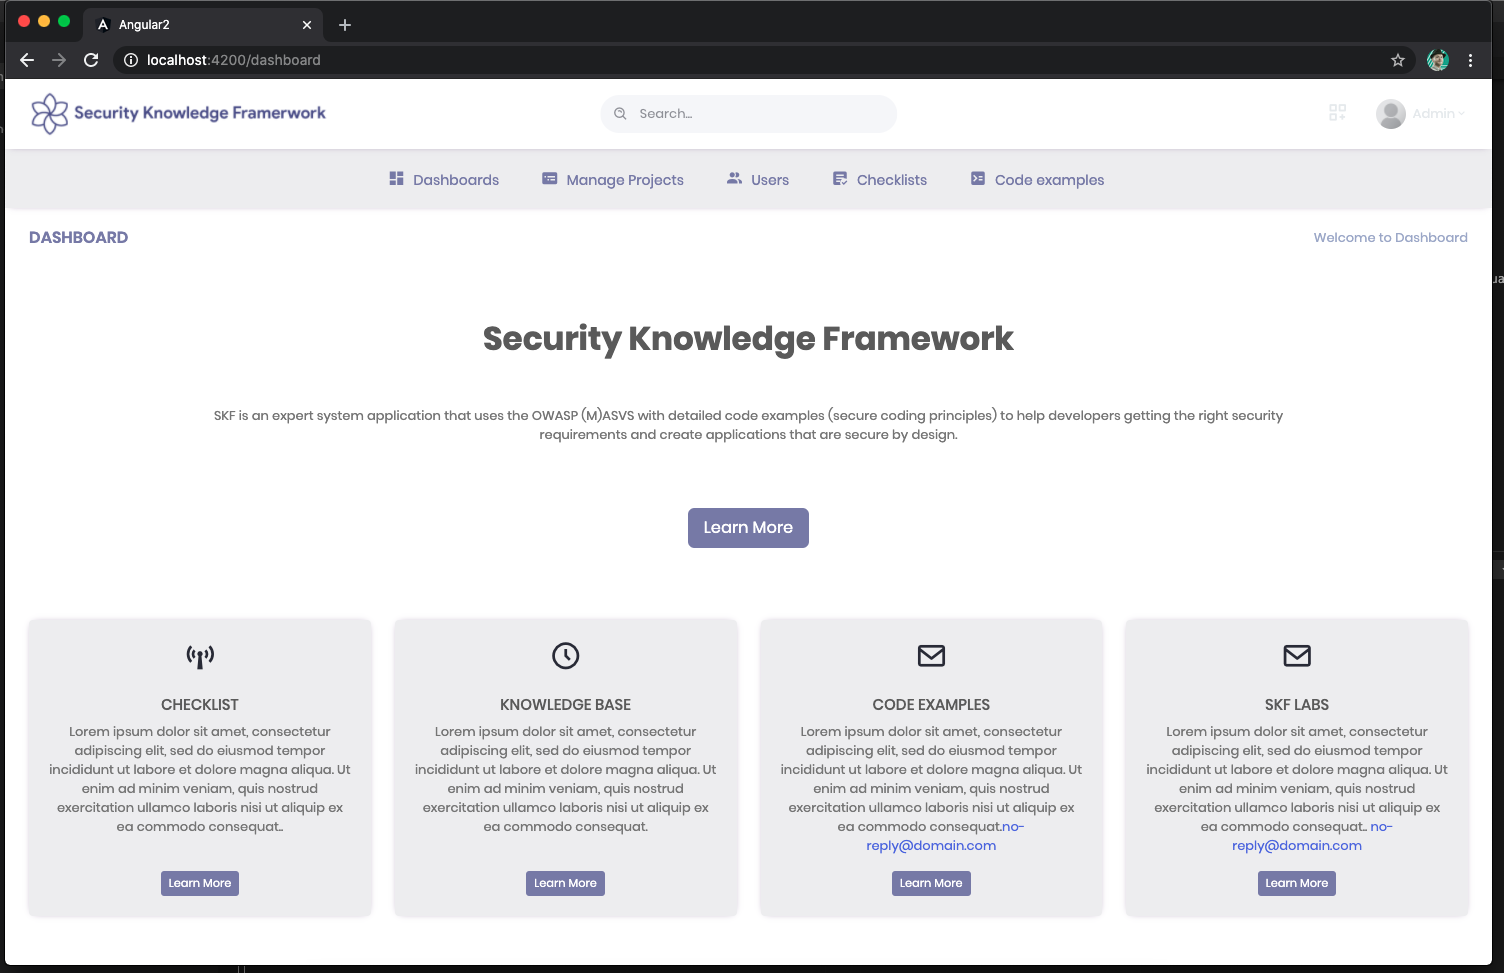Click the SKF expert system description paragraph
This screenshot has width=1504, height=973.
pos(748,425)
